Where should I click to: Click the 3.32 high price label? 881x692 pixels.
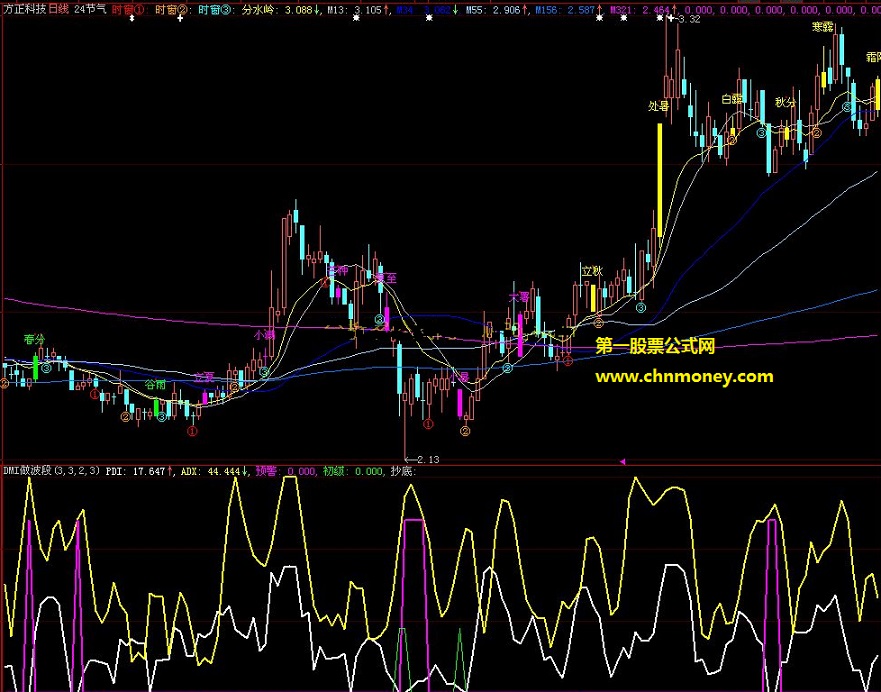[689, 19]
